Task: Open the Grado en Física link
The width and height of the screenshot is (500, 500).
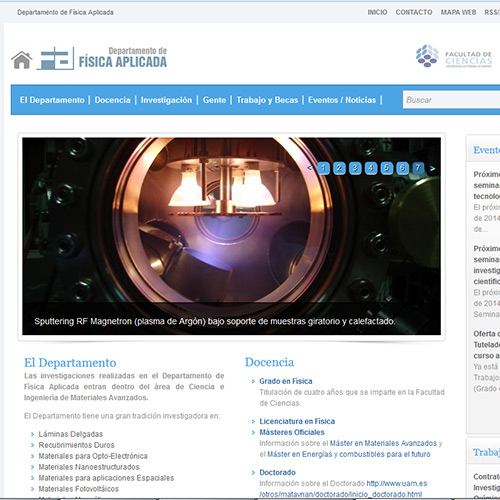Action: tap(286, 381)
